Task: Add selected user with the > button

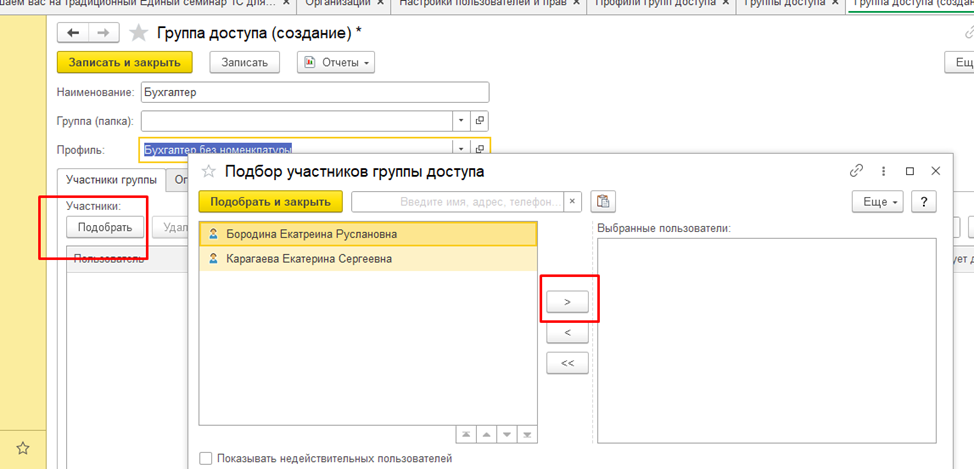Action: 567,301
